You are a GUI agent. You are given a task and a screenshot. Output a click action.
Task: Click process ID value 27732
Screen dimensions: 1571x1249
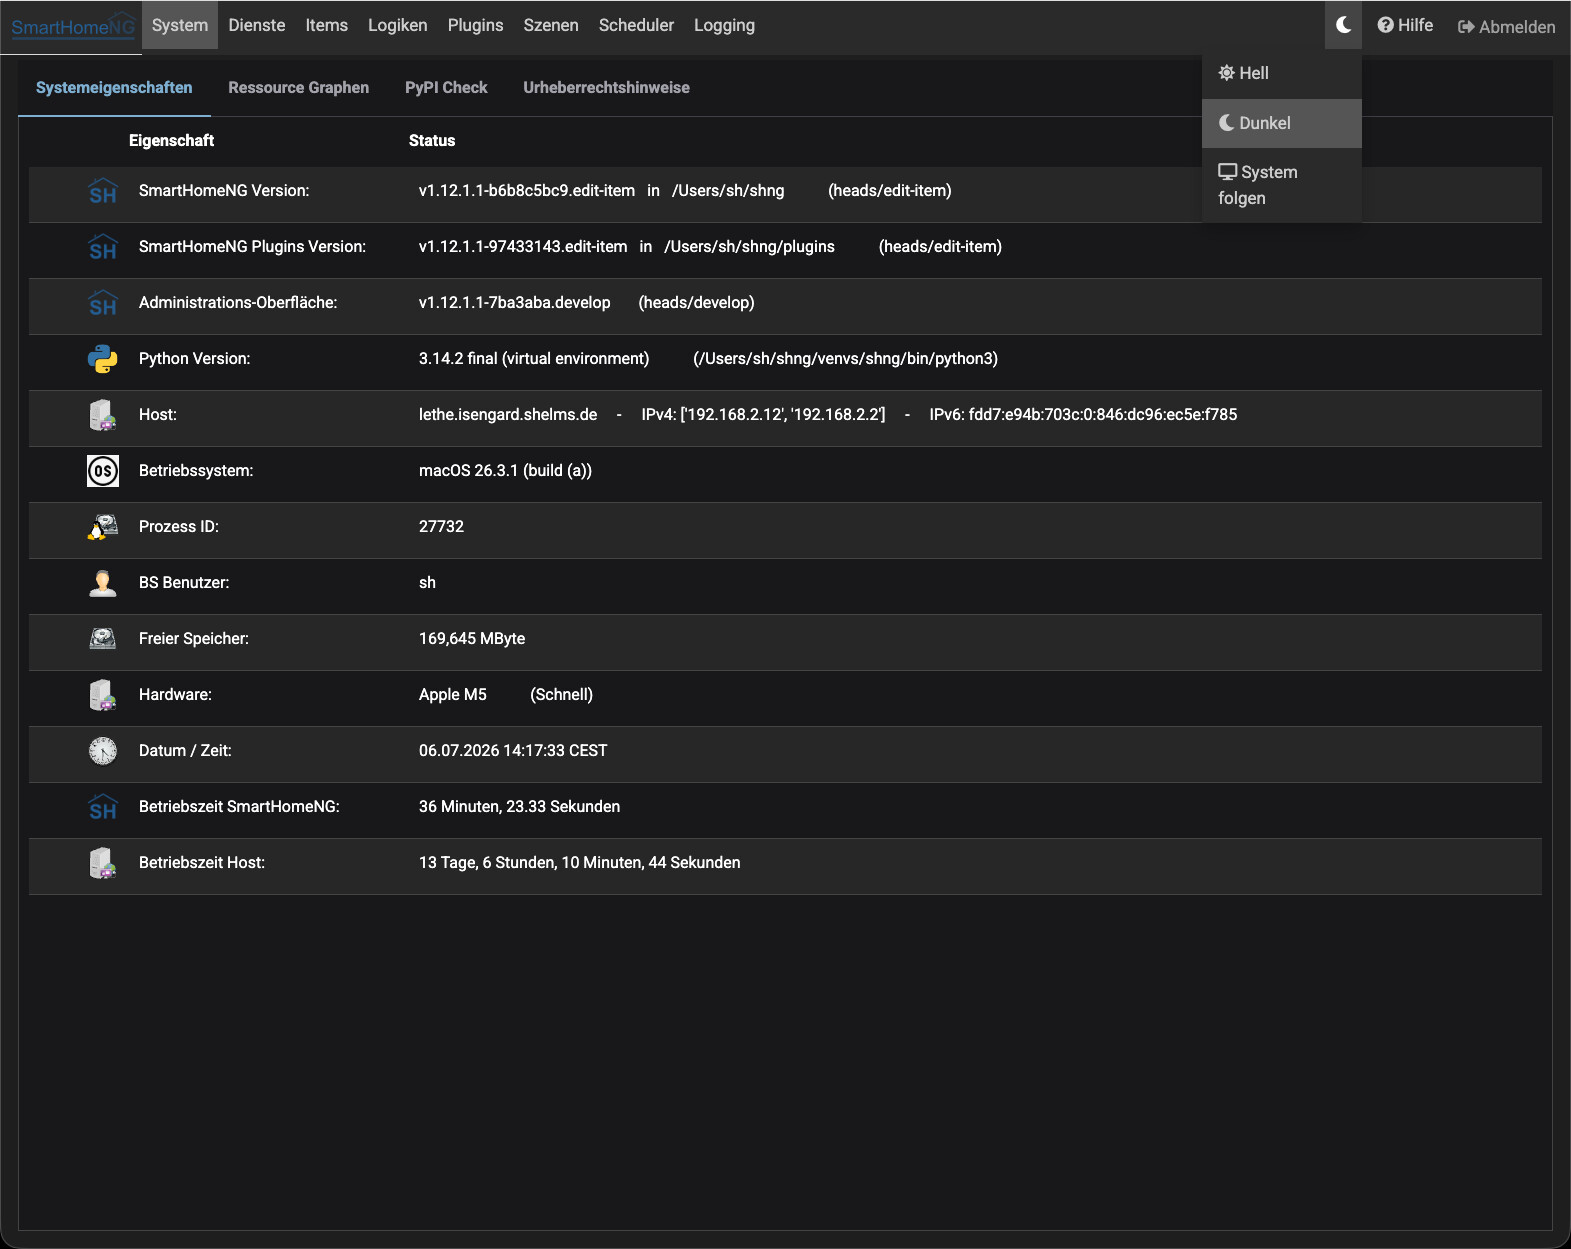point(441,527)
